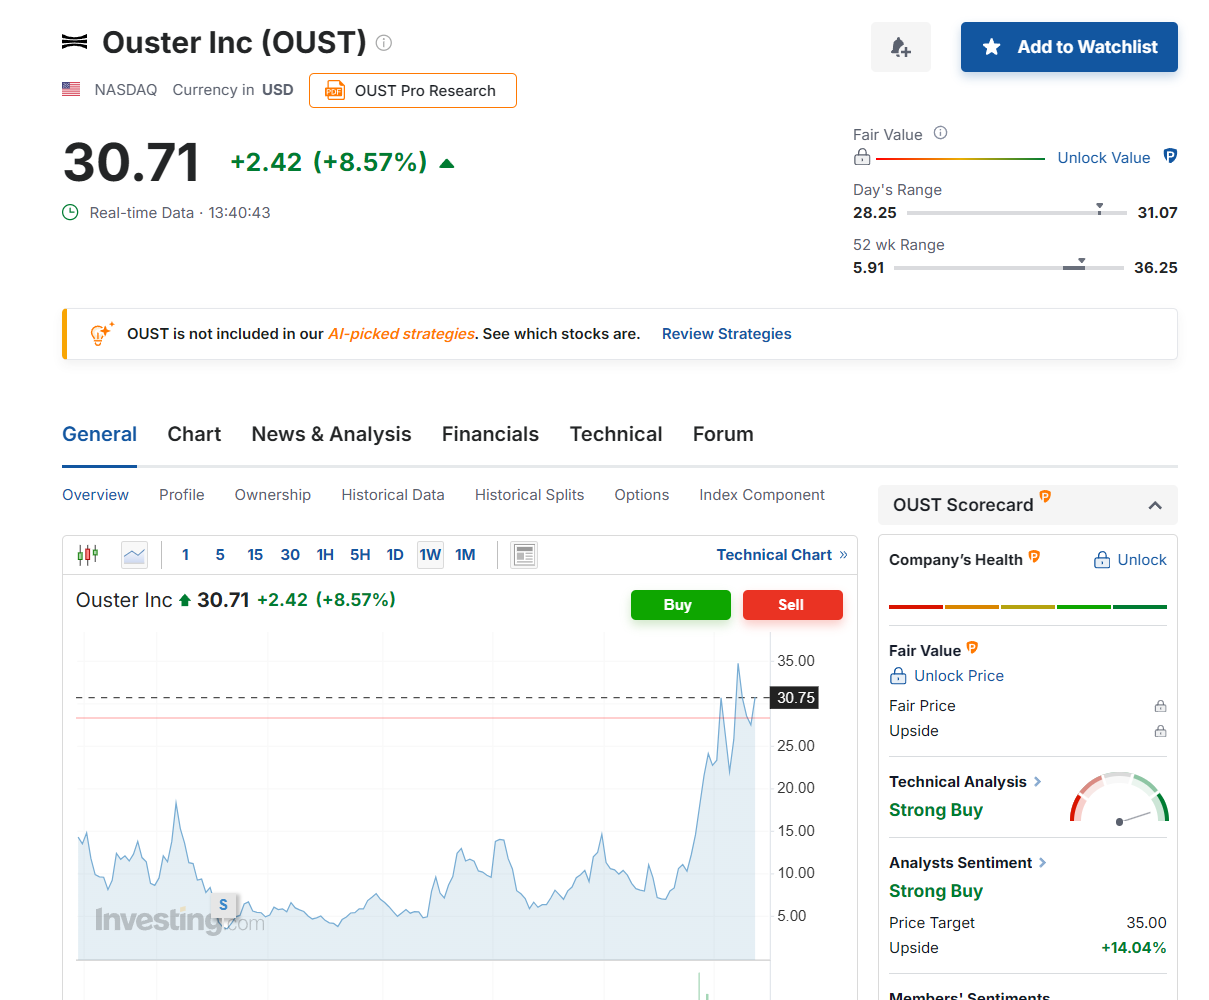Click the Technical Analysis gauge
Image resolution: width=1209 pixels, height=1000 pixels.
click(x=1119, y=798)
